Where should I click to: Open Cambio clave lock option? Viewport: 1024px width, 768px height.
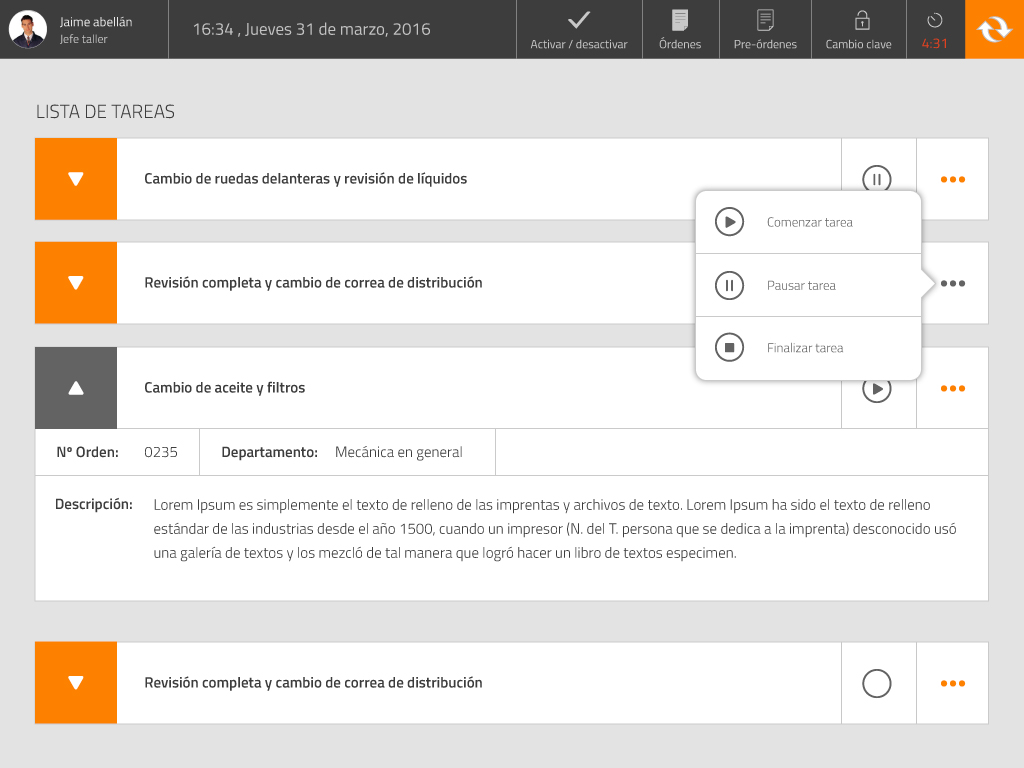pos(858,29)
